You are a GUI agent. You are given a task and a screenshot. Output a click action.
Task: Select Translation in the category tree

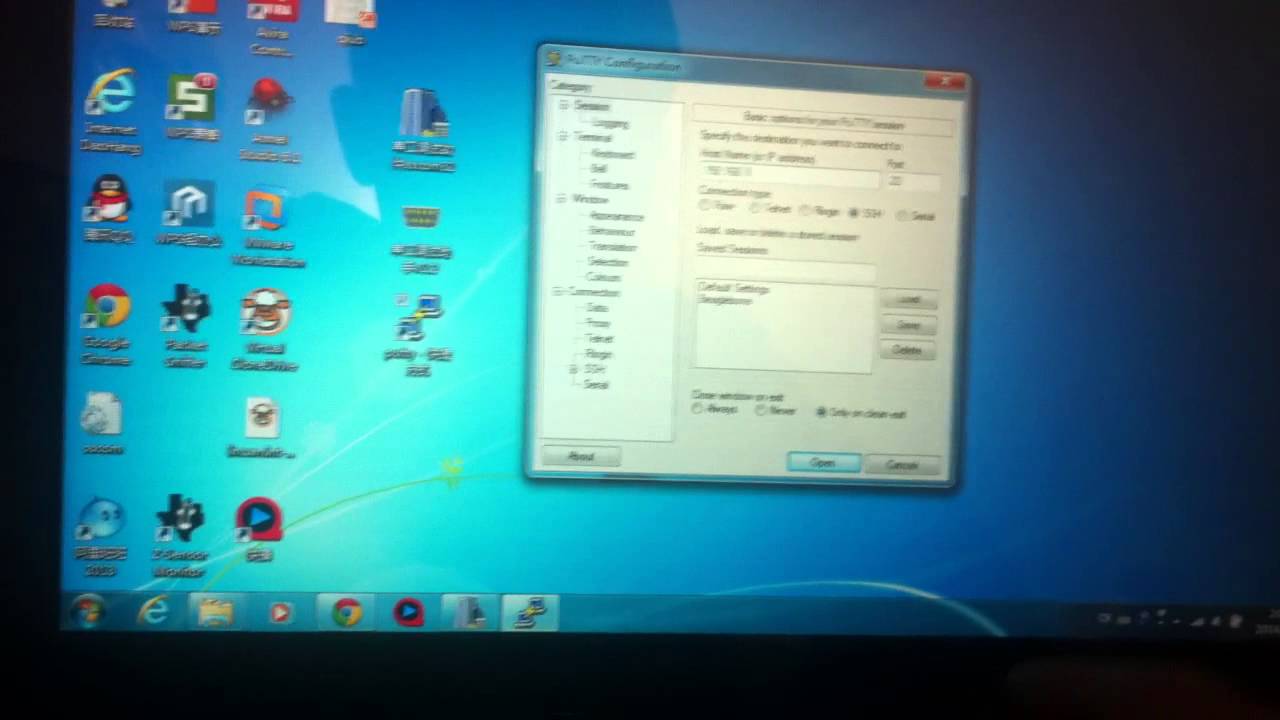coord(612,246)
